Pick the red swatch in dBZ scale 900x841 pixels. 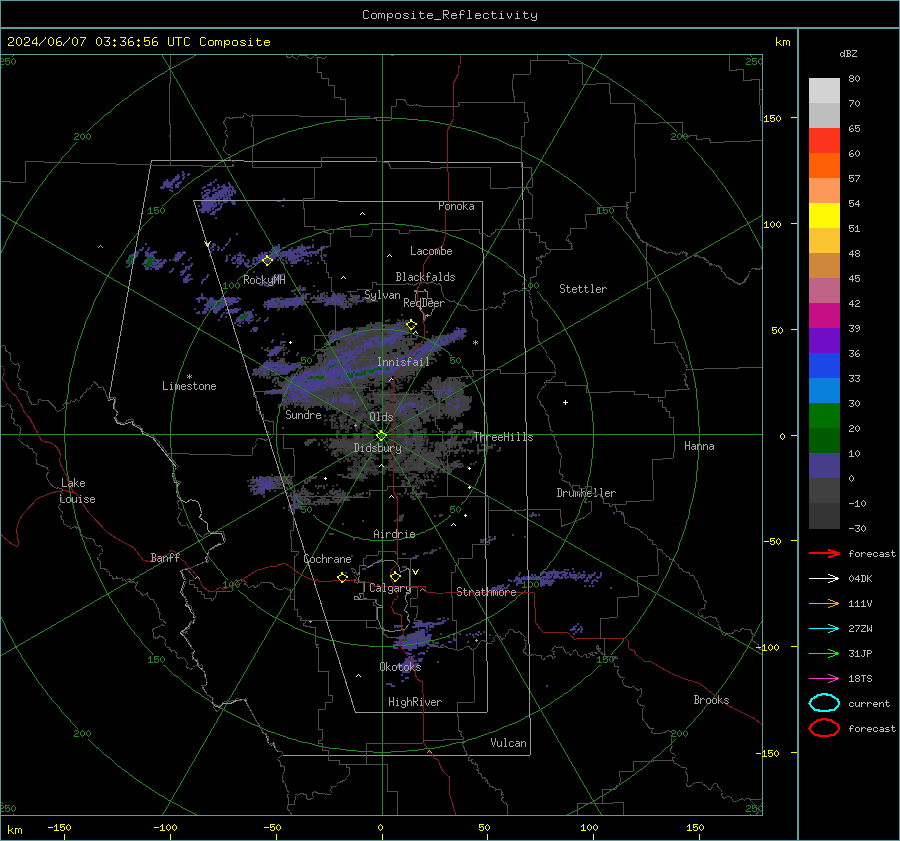824,141
